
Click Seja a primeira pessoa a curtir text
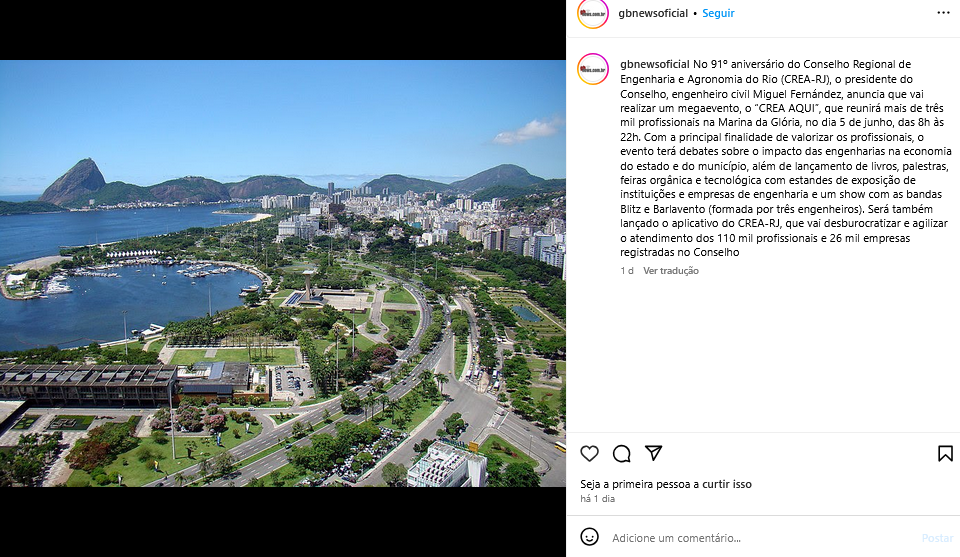coord(666,484)
